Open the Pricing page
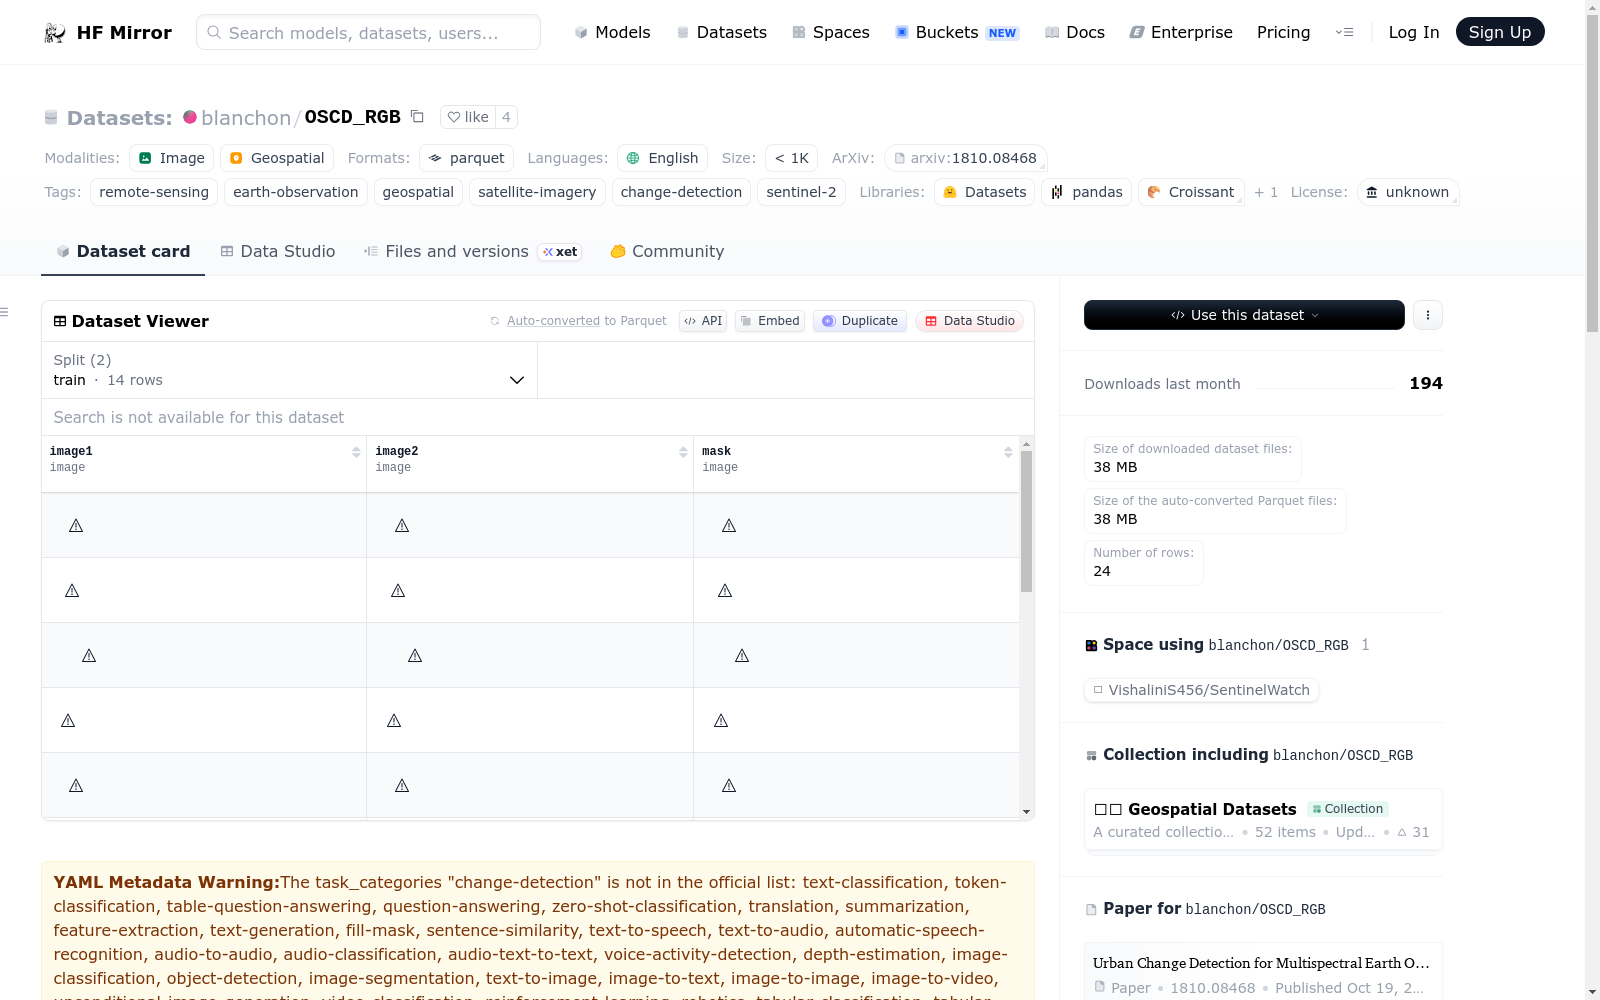 coord(1283,33)
